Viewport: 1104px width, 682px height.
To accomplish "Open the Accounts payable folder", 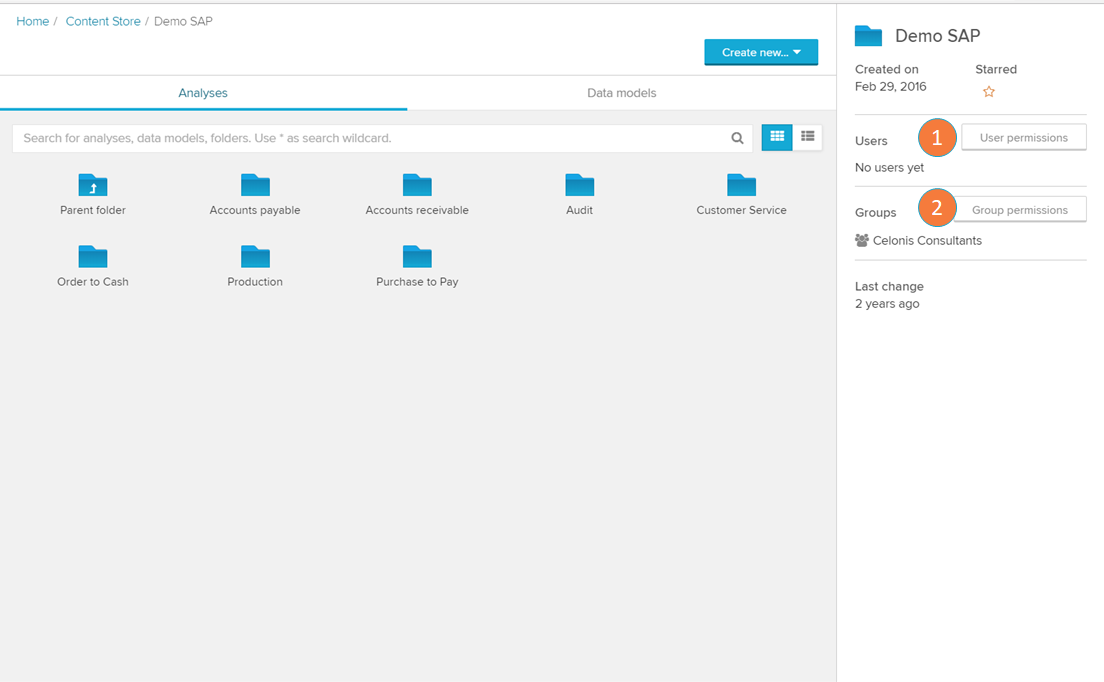I will 255,185.
